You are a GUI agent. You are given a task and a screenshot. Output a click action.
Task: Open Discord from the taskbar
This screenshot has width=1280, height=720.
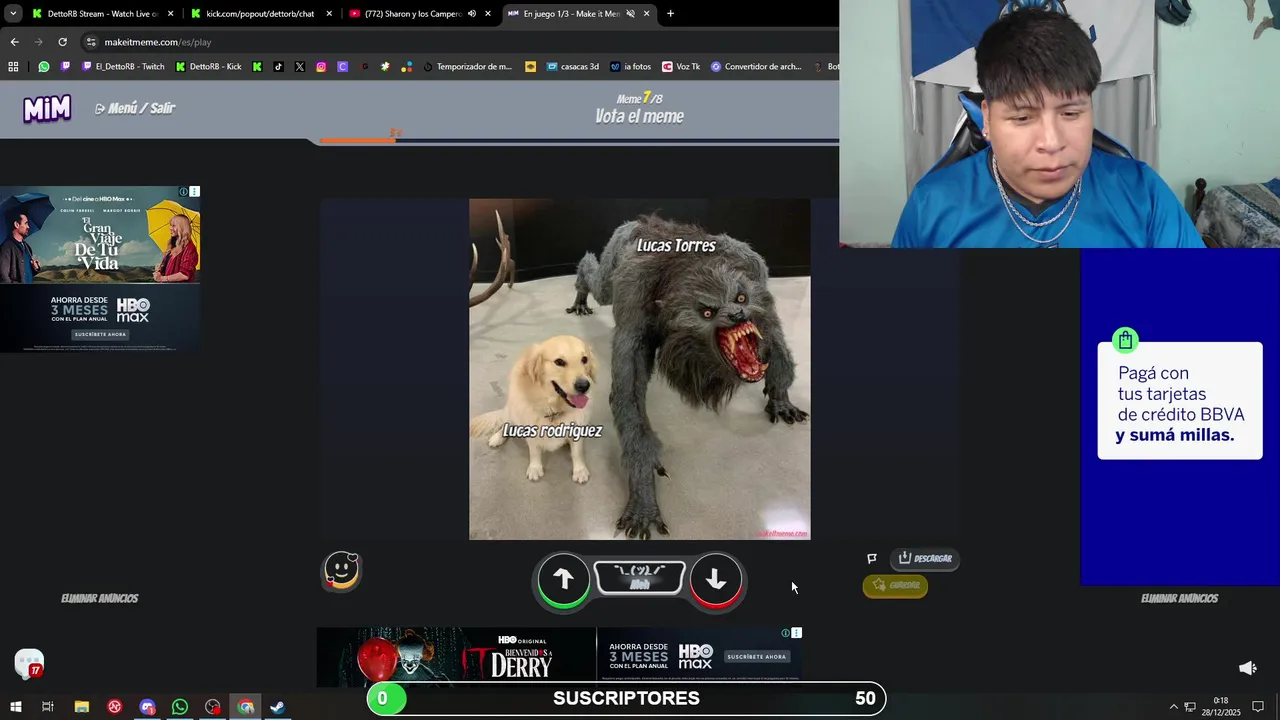coord(148,707)
